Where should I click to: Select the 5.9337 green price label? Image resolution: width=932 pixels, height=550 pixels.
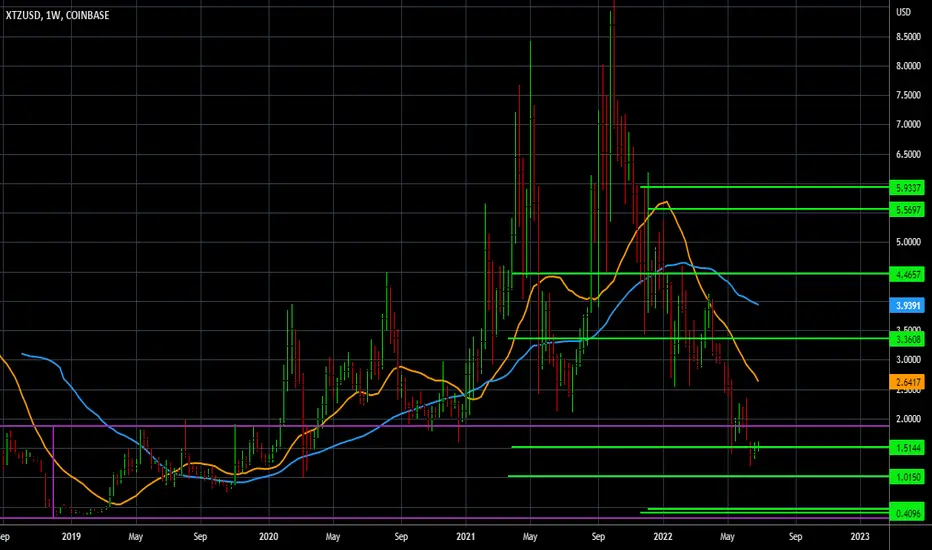point(907,188)
